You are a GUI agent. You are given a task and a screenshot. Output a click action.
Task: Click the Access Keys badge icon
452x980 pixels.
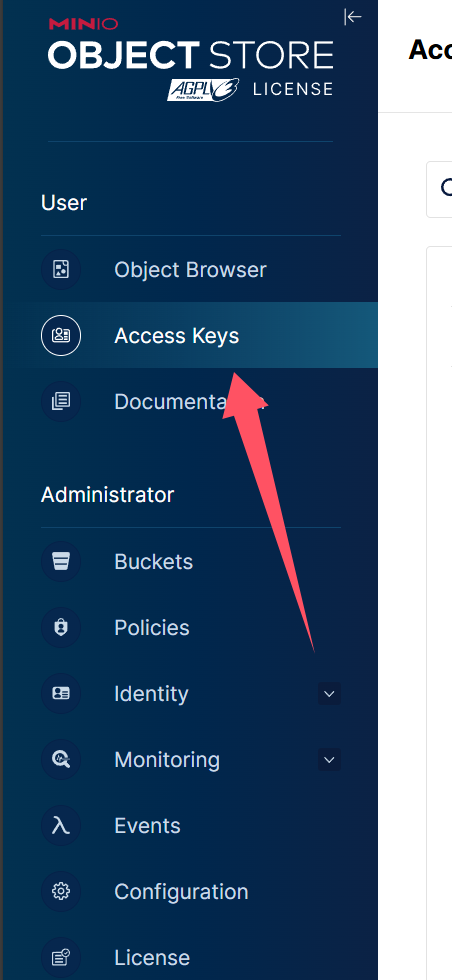coord(61,336)
